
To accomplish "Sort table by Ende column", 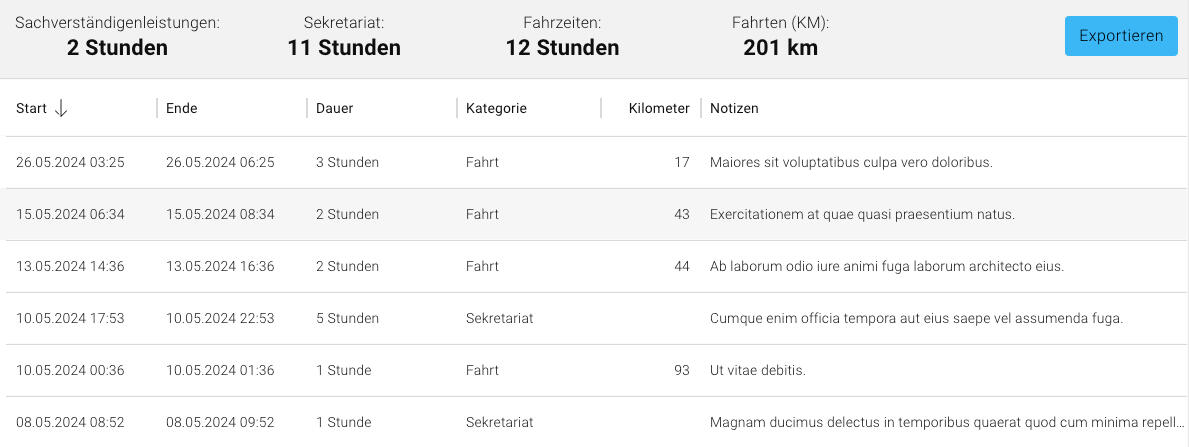I will [x=182, y=108].
